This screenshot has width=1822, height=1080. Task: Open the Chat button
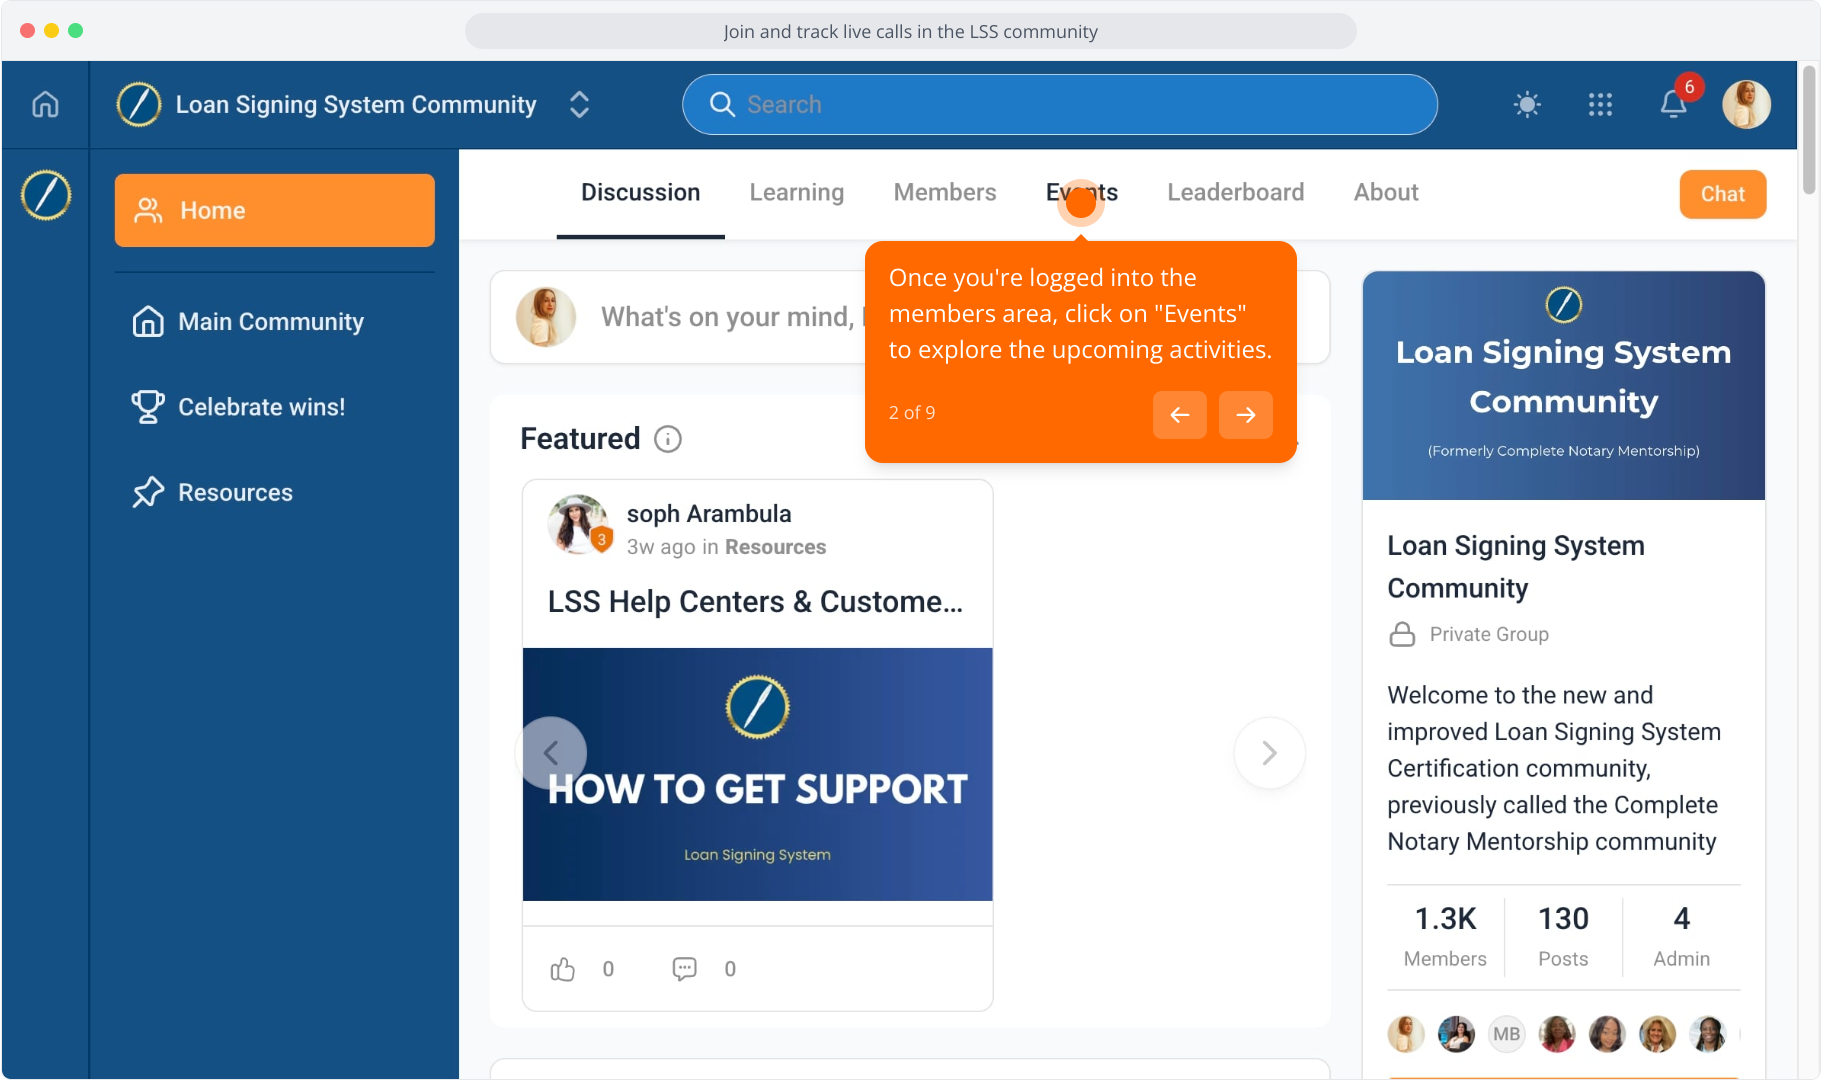coord(1722,194)
